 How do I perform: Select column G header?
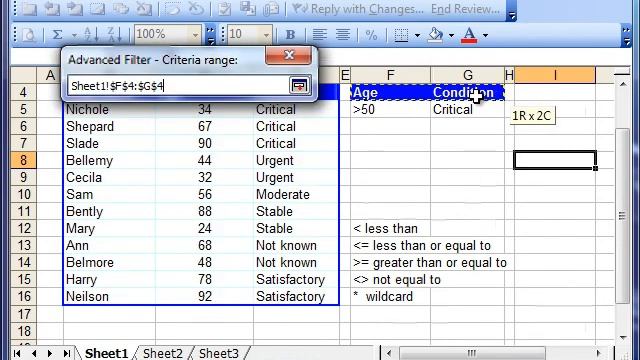tap(468, 75)
